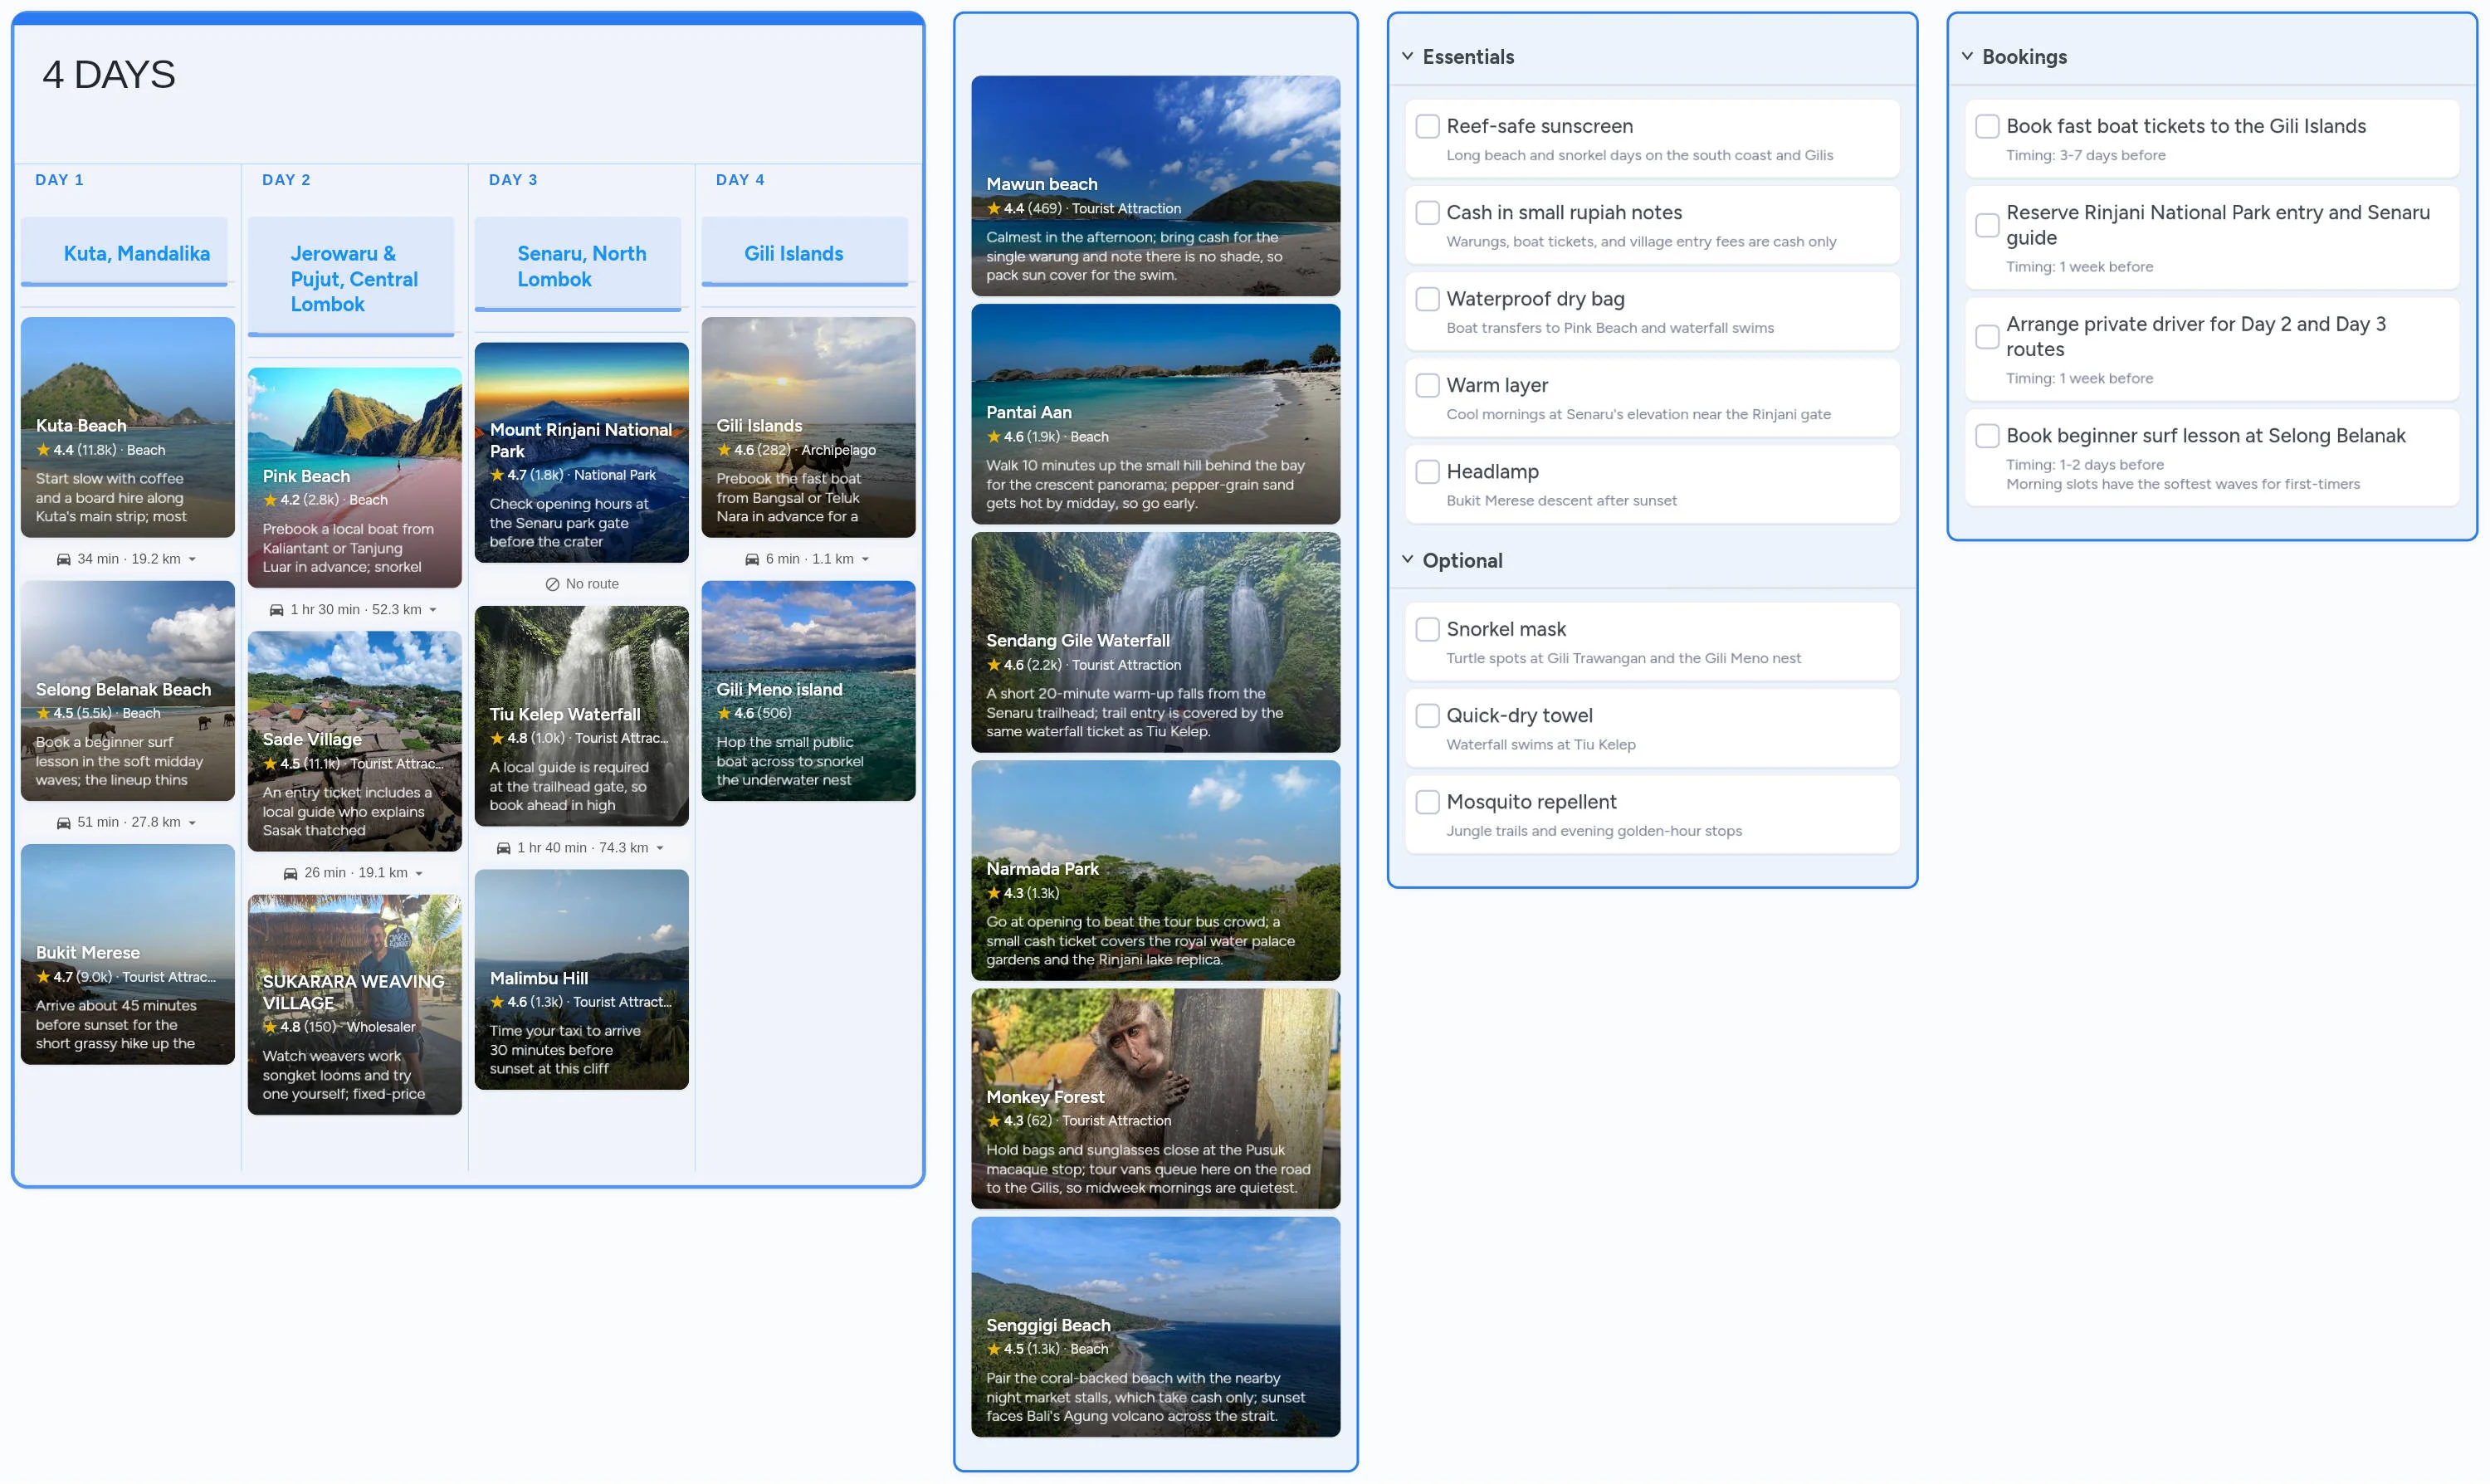
Task: Check Book fast boat tickets booking
Action: point(1988,126)
